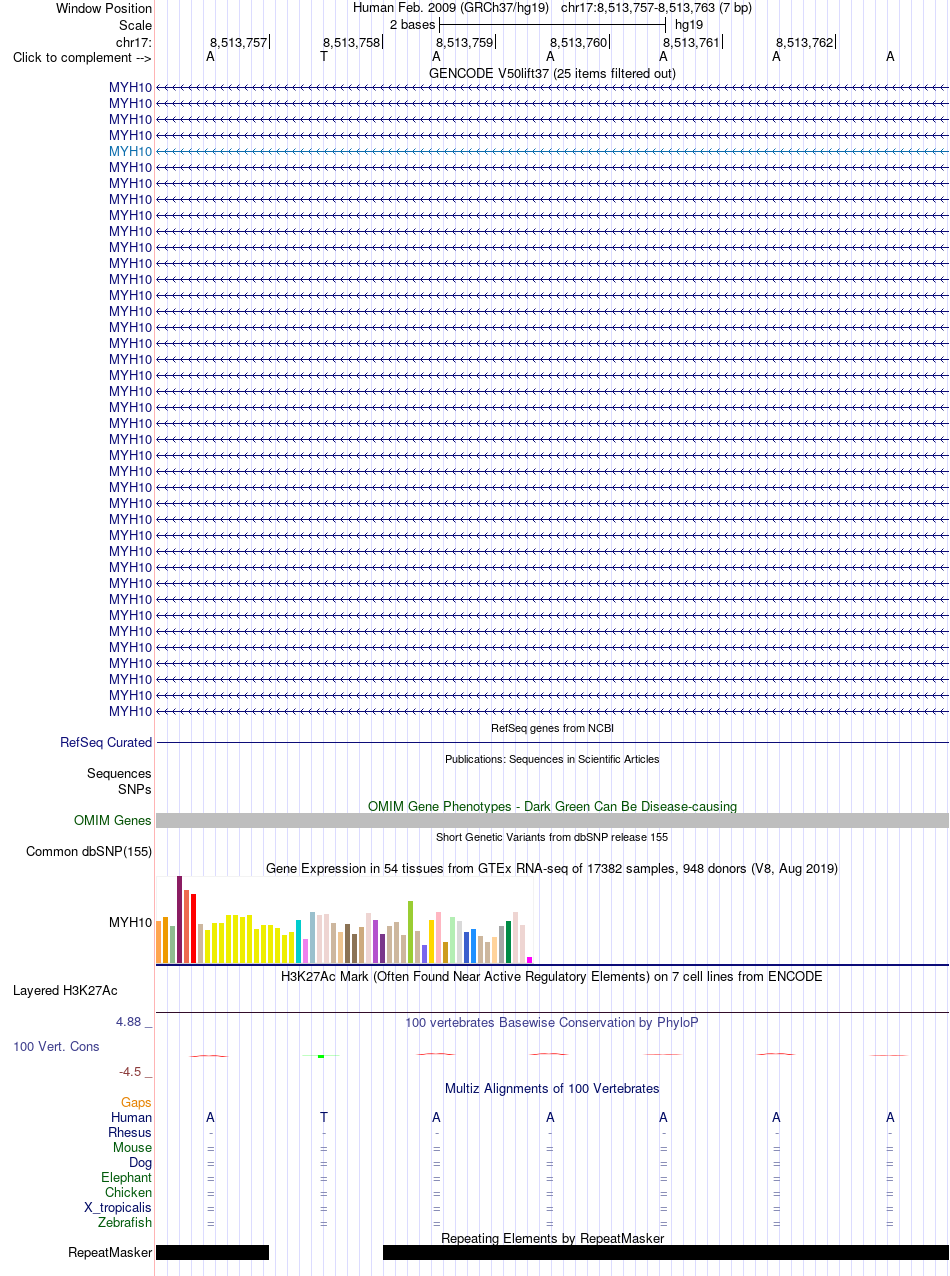Click the 'Repeating Elements by RepeatMasker' title
The width and height of the screenshot is (950, 1276).
pos(552,1238)
